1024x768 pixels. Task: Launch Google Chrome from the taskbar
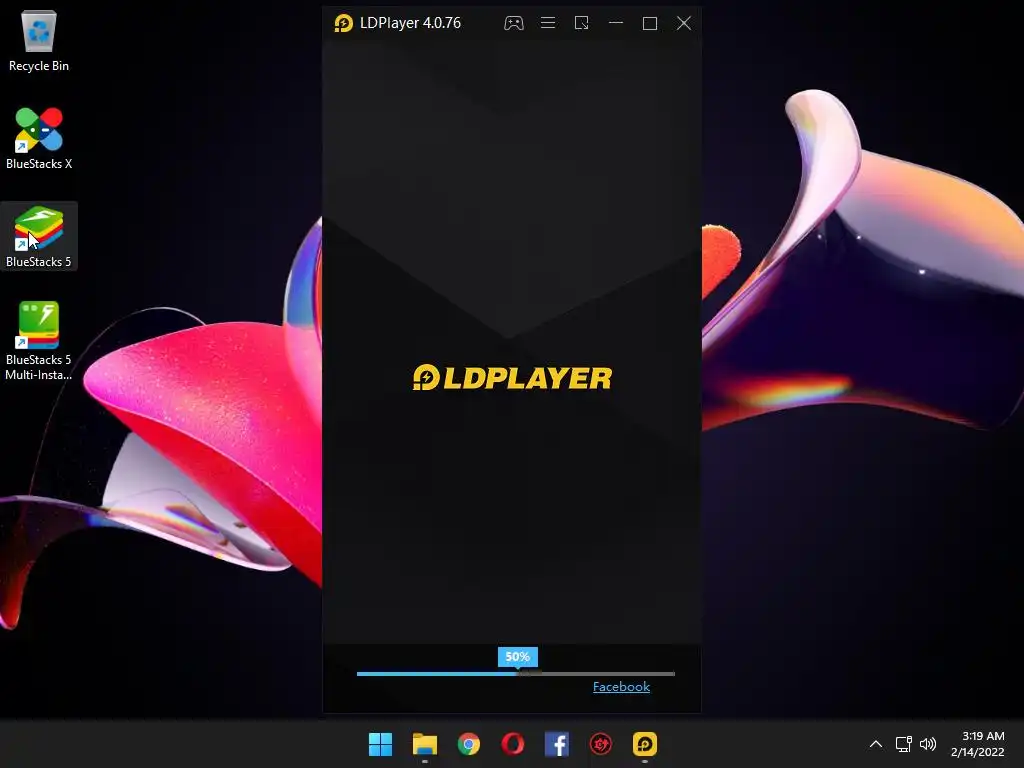pos(469,744)
